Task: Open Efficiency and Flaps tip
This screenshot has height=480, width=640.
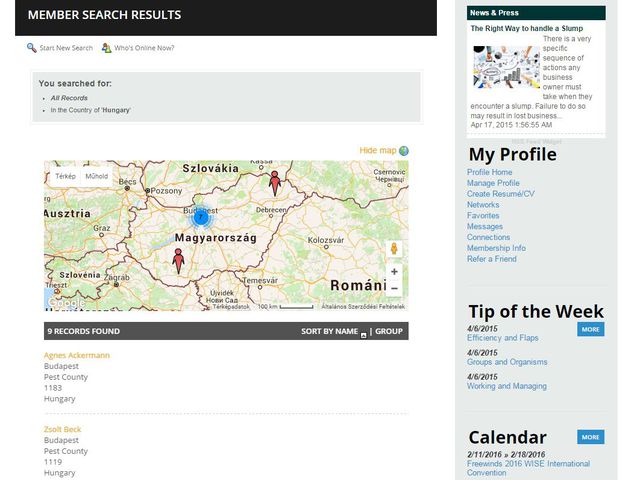Action: coord(502,338)
